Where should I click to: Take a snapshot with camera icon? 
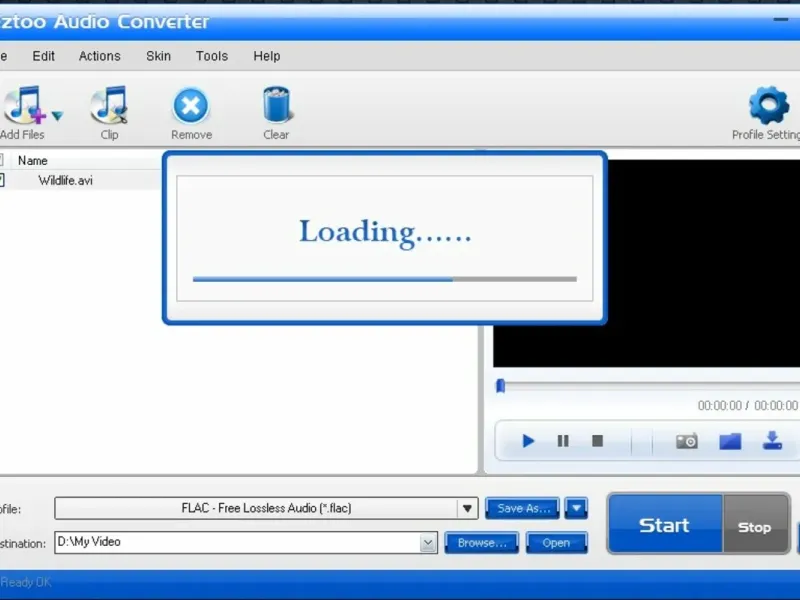tap(687, 441)
